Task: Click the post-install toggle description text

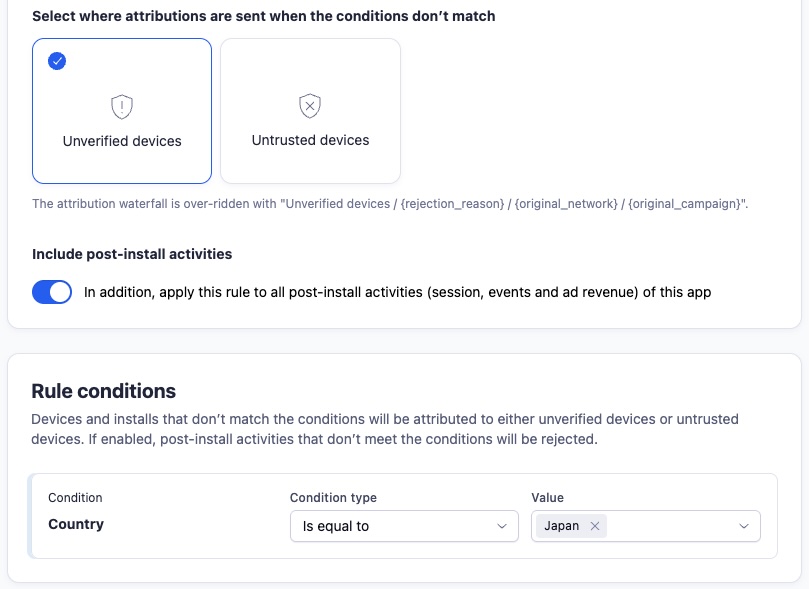Action: 397,292
